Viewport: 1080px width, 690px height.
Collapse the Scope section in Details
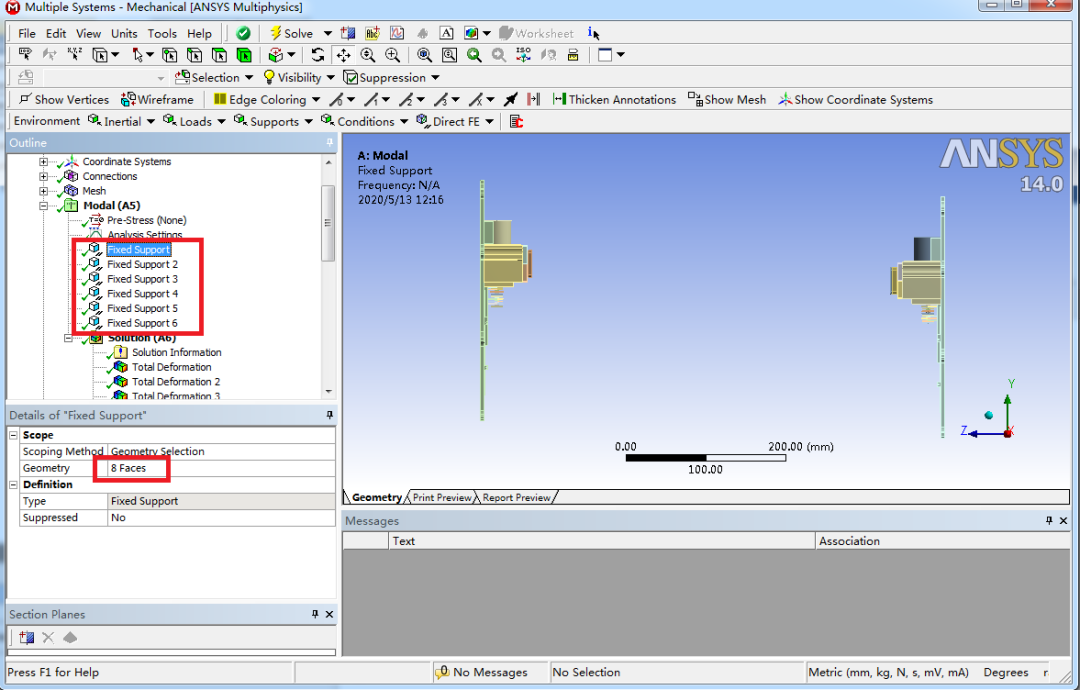point(13,435)
